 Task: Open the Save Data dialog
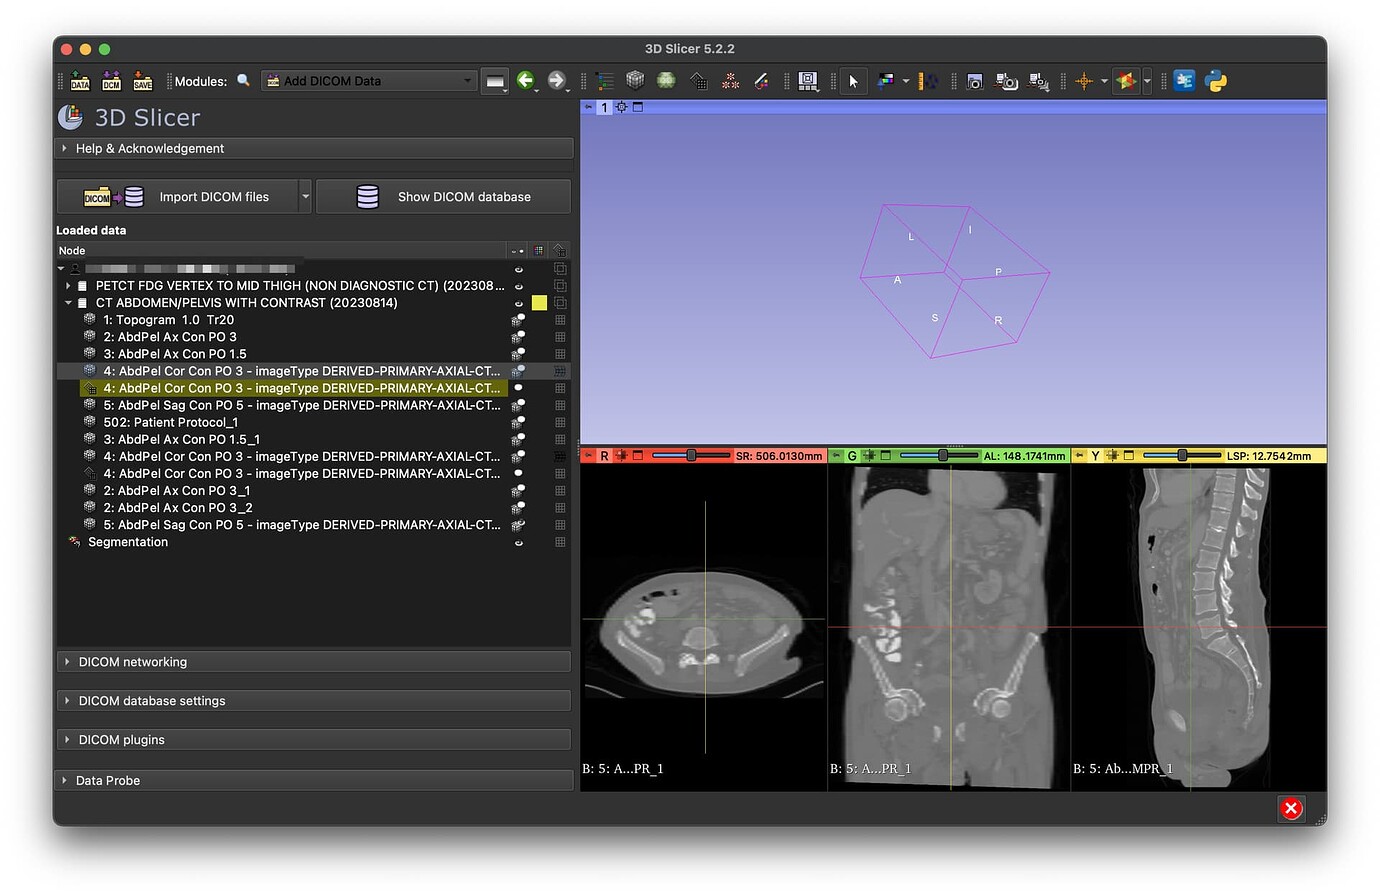pos(141,81)
